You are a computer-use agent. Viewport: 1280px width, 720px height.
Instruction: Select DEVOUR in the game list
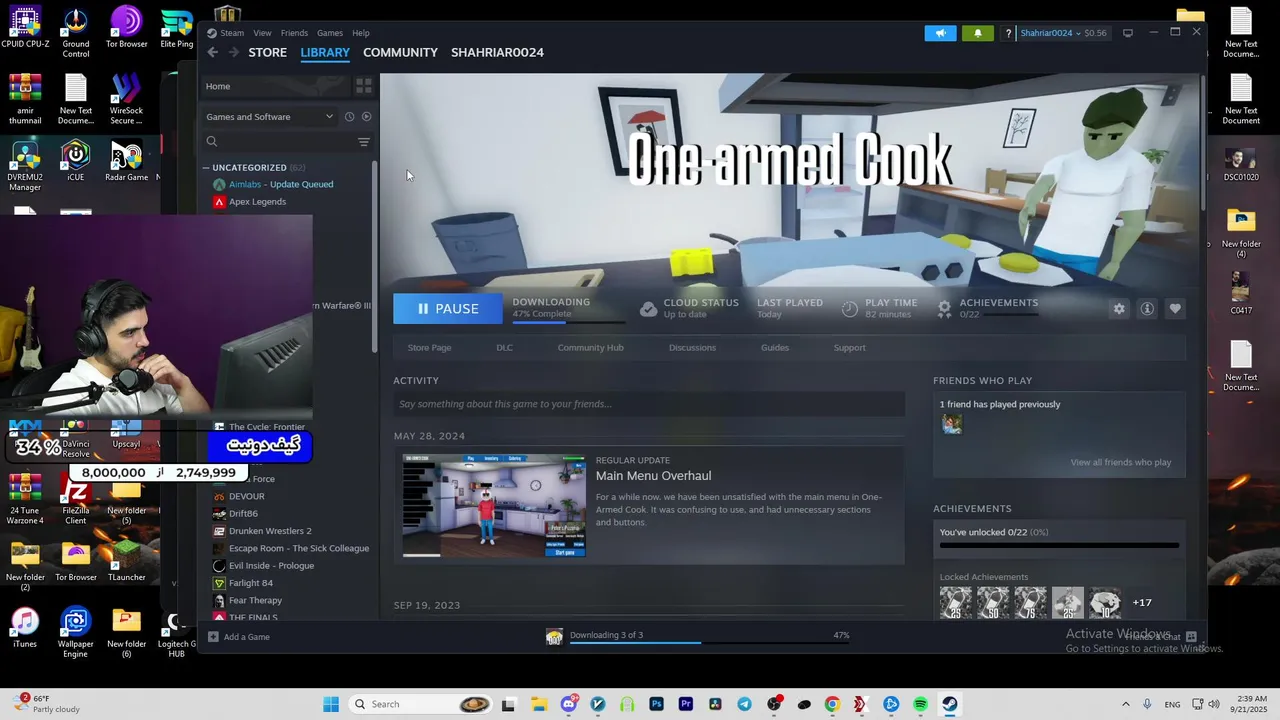coord(246,496)
